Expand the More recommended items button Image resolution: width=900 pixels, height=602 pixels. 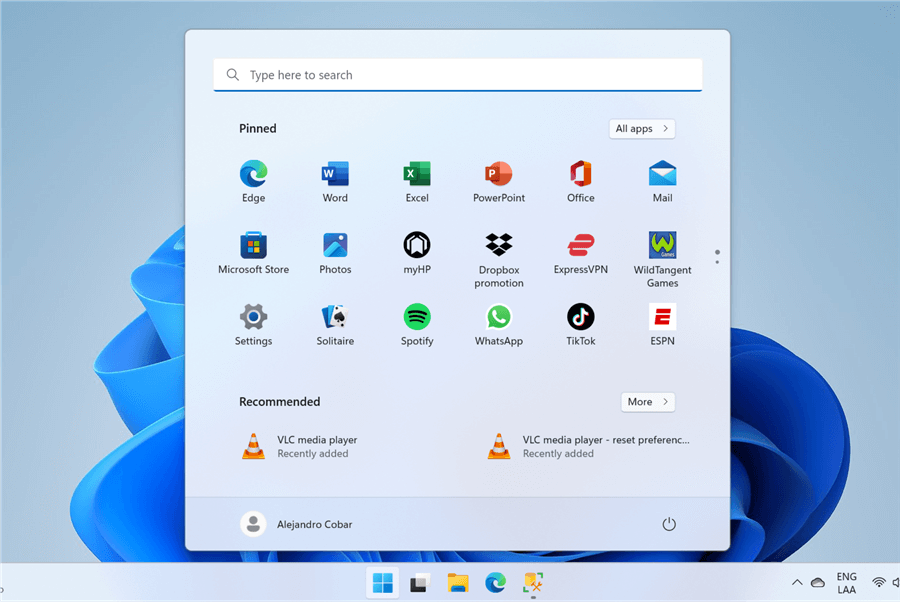(x=647, y=402)
